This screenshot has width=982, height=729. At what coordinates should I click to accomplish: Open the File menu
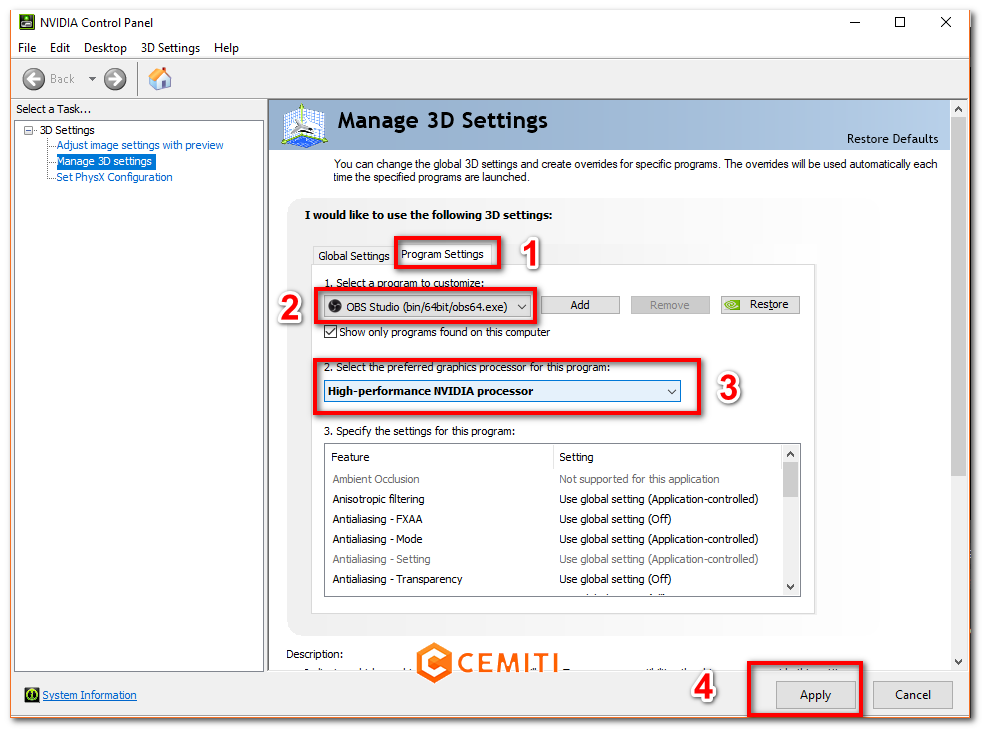coord(27,48)
